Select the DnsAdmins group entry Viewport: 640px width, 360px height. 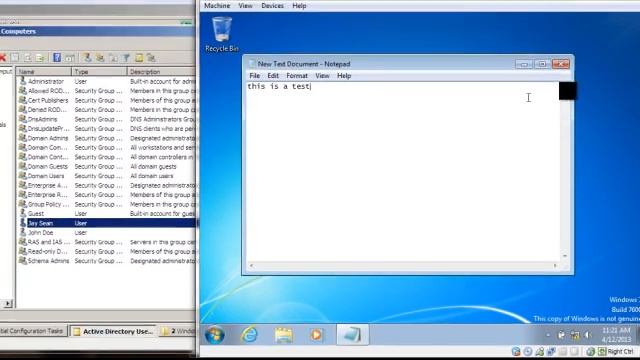[42, 119]
